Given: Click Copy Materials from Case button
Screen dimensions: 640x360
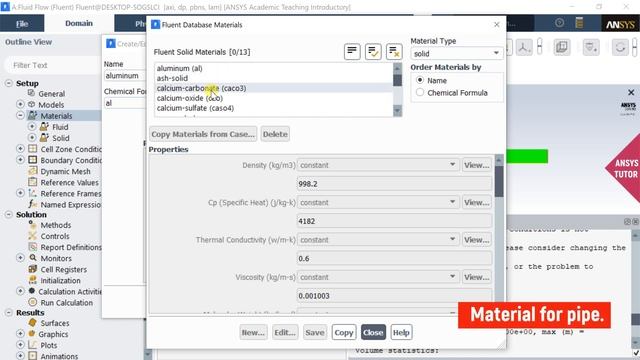Looking at the screenshot, I should (x=203, y=134).
